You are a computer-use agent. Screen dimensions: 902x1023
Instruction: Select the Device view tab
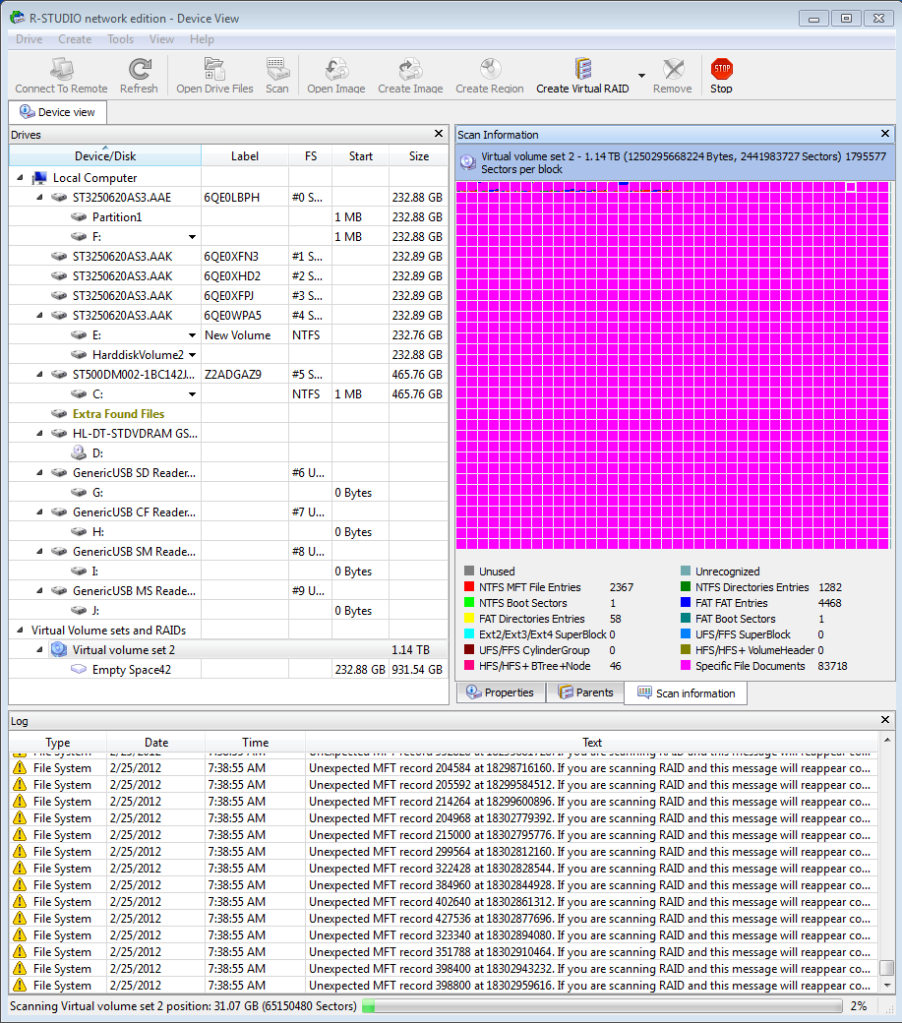57,112
